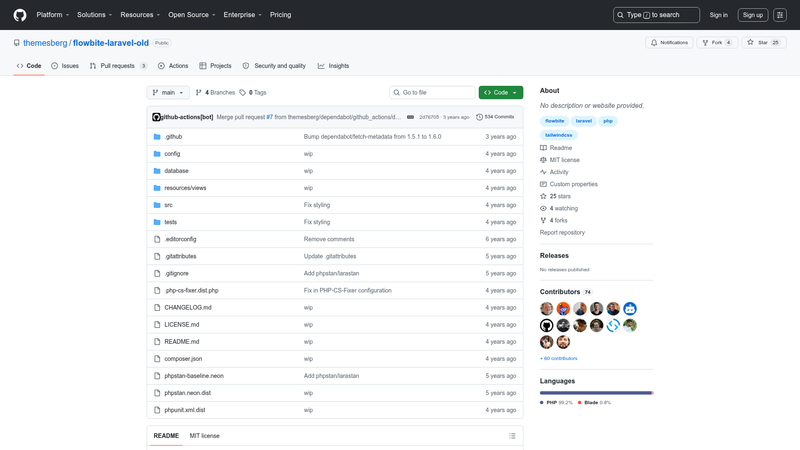
Task: Expand commit message ellipsis button
Action: click(x=410, y=117)
